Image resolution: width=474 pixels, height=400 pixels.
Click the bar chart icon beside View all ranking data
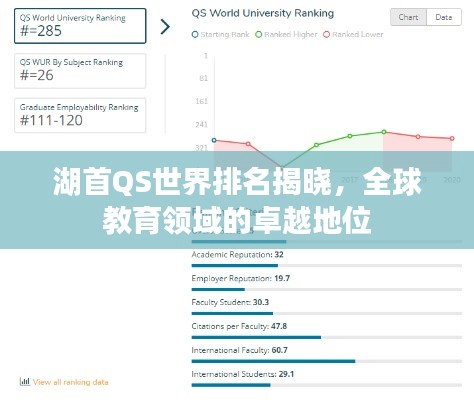(25, 381)
